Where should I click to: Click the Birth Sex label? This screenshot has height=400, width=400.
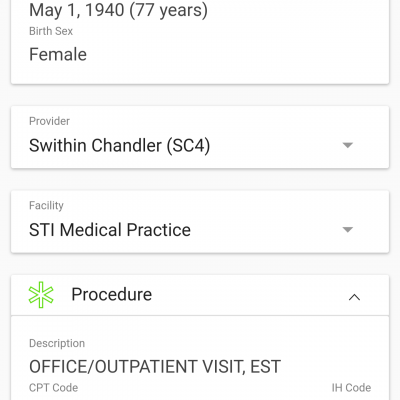[x=51, y=31]
